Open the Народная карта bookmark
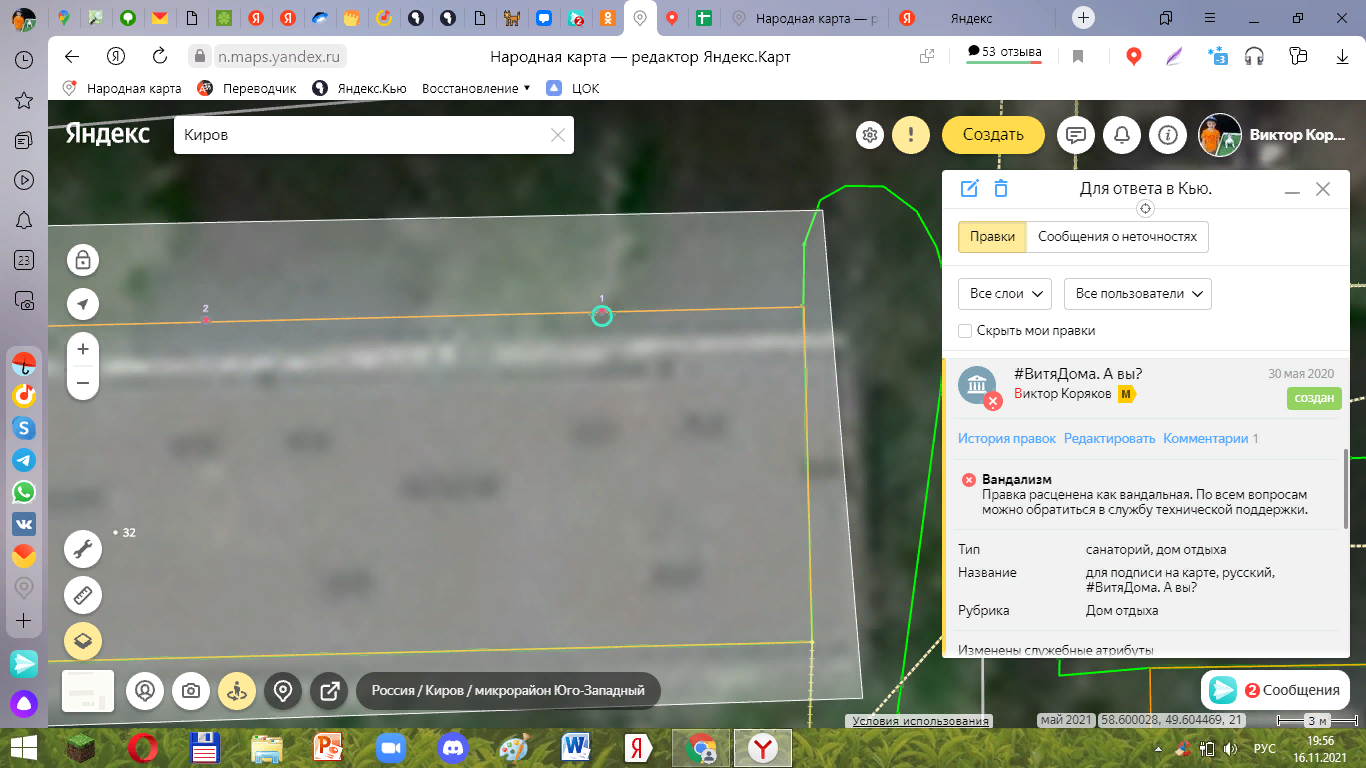Screen dimensions: 1366x768 pos(123,88)
